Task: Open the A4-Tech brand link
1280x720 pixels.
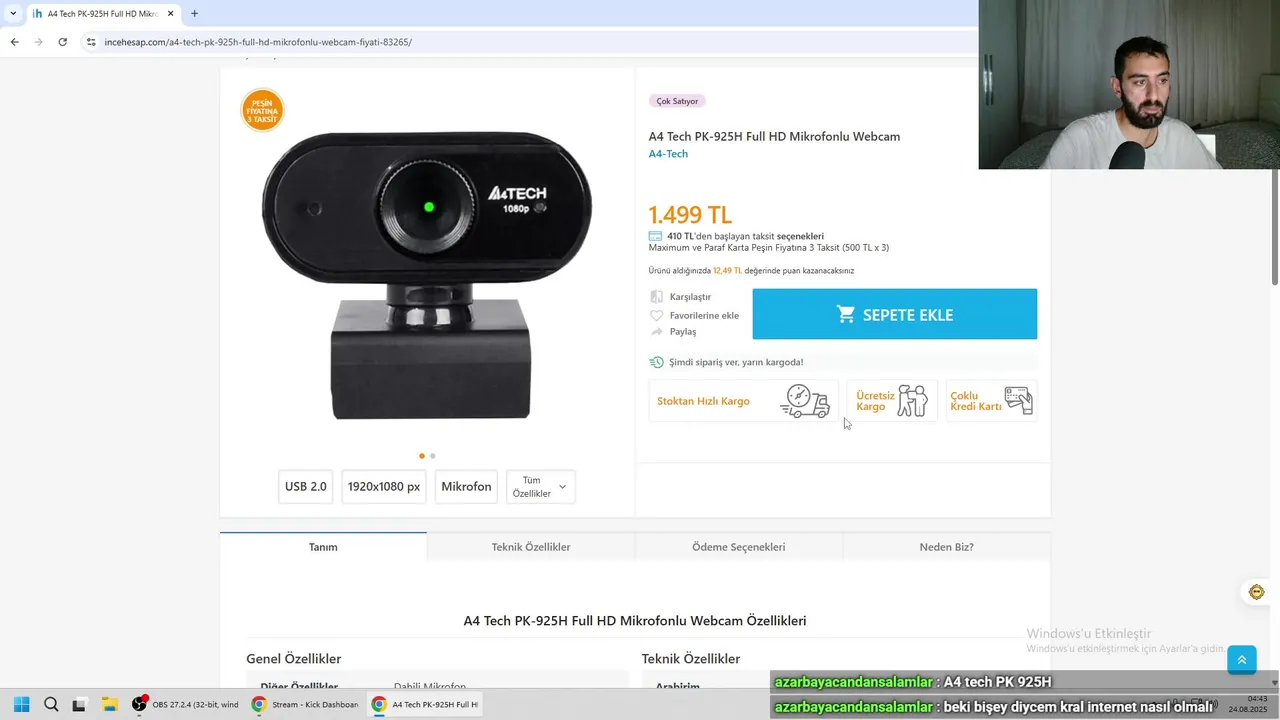Action: [x=668, y=154]
